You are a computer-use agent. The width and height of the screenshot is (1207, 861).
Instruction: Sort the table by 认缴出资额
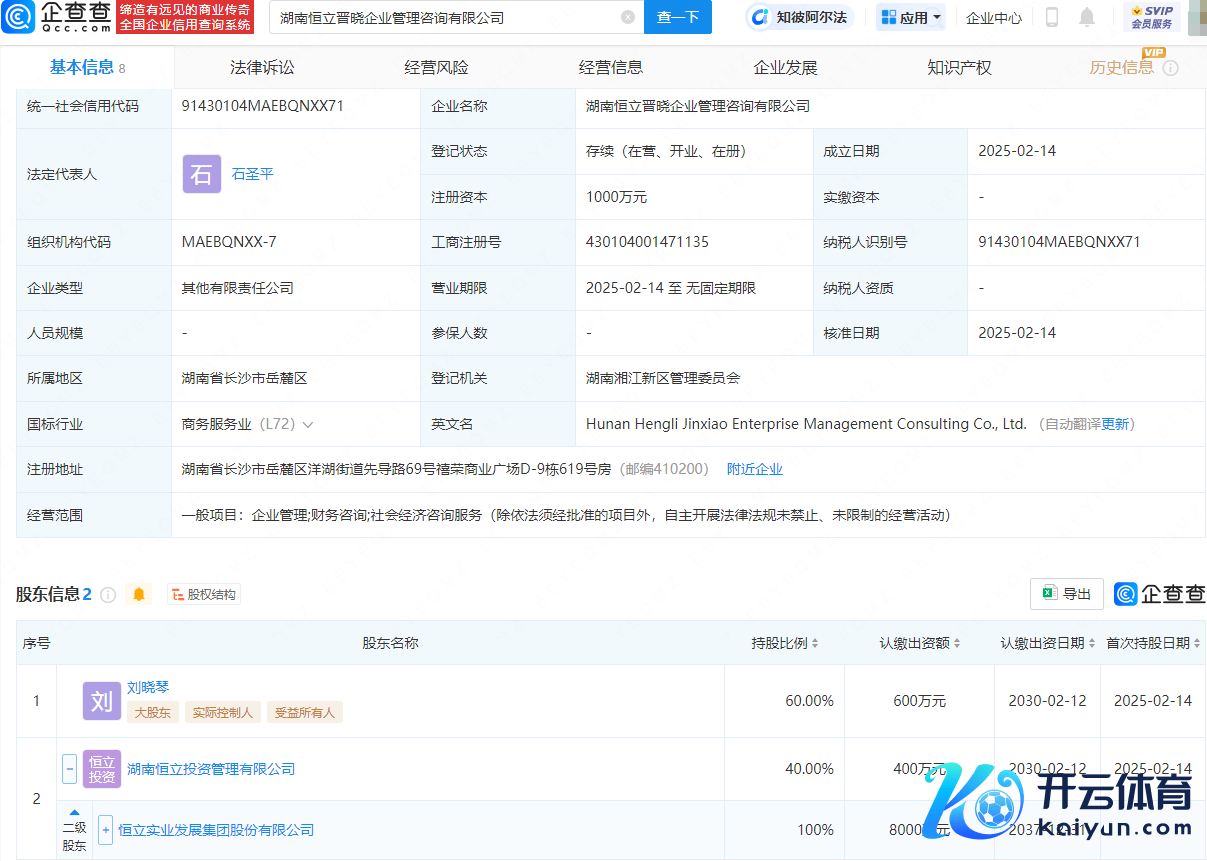920,643
